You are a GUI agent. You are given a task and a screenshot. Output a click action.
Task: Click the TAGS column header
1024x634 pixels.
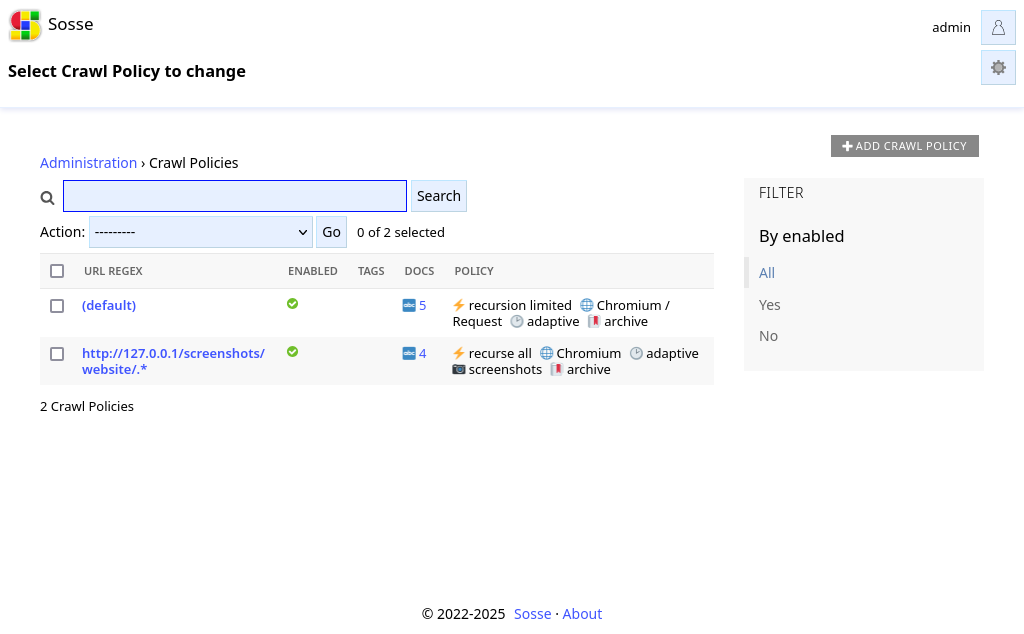(371, 271)
